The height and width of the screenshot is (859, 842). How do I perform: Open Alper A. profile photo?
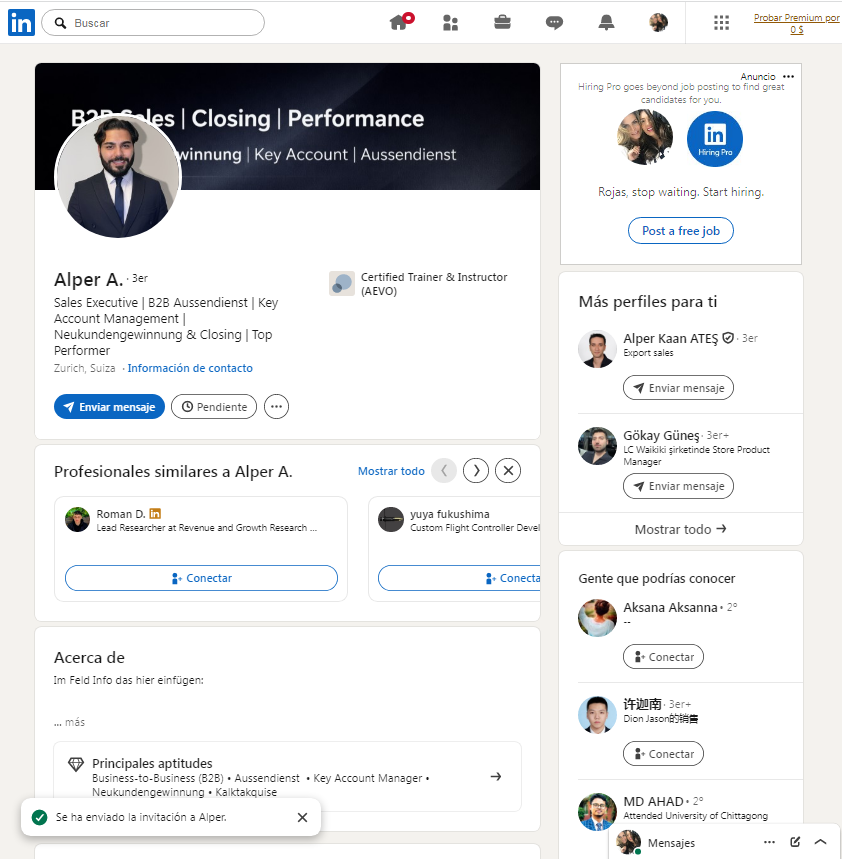118,176
